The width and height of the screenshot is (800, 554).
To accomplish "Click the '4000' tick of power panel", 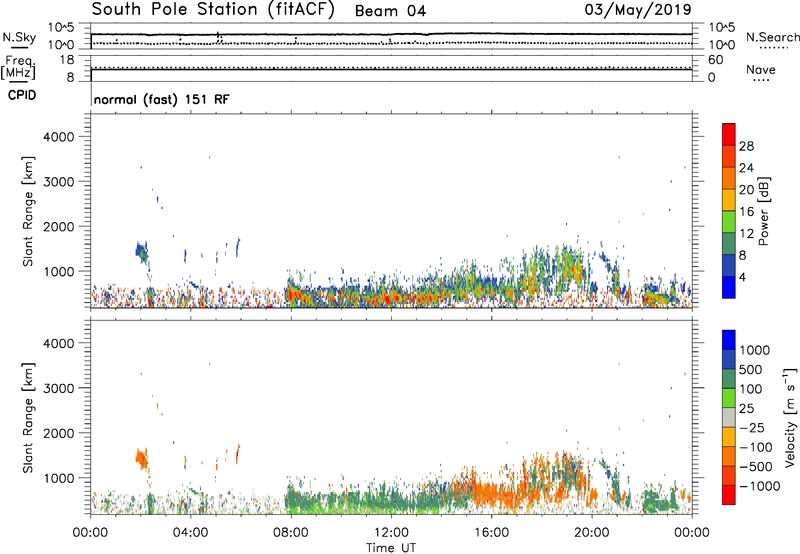I will click(59, 137).
